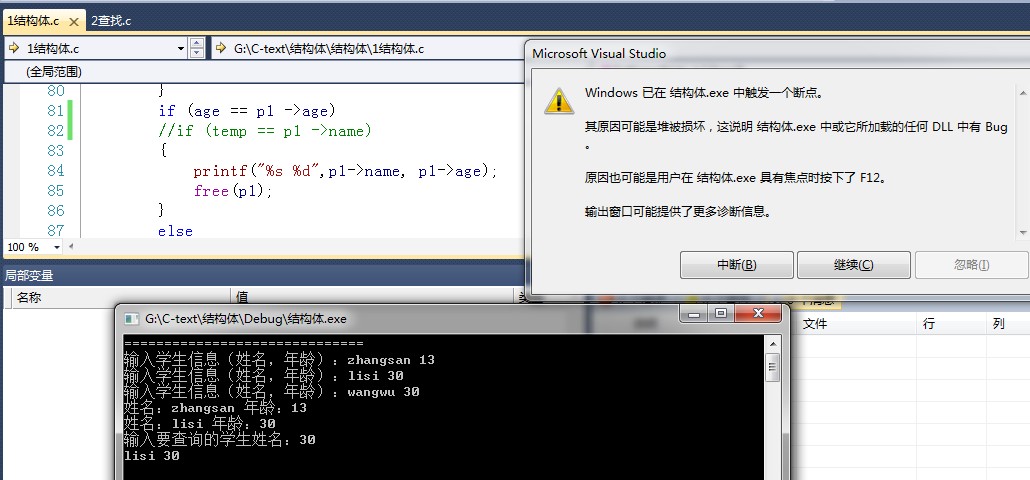Image resolution: width=1030 pixels, height=480 pixels.
Task: Click the console title G:\C-text\结构体\Debug\结构体.exe
Action: pyautogui.click(x=246, y=319)
